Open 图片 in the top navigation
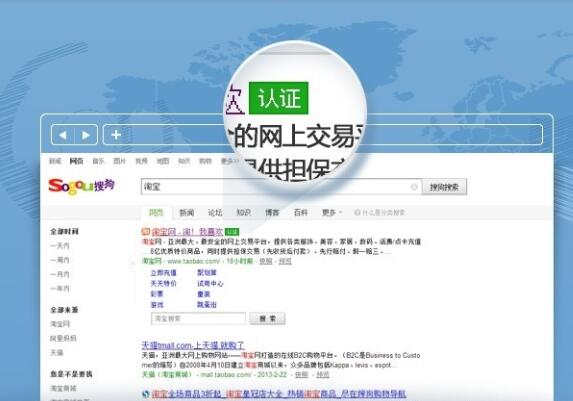Image resolution: width=573 pixels, height=401 pixels. 119,161
